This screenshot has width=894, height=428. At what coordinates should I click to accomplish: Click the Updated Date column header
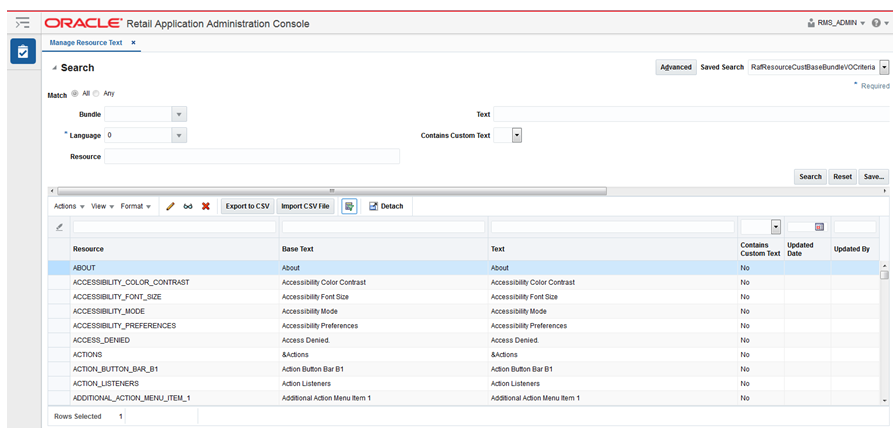coord(800,249)
